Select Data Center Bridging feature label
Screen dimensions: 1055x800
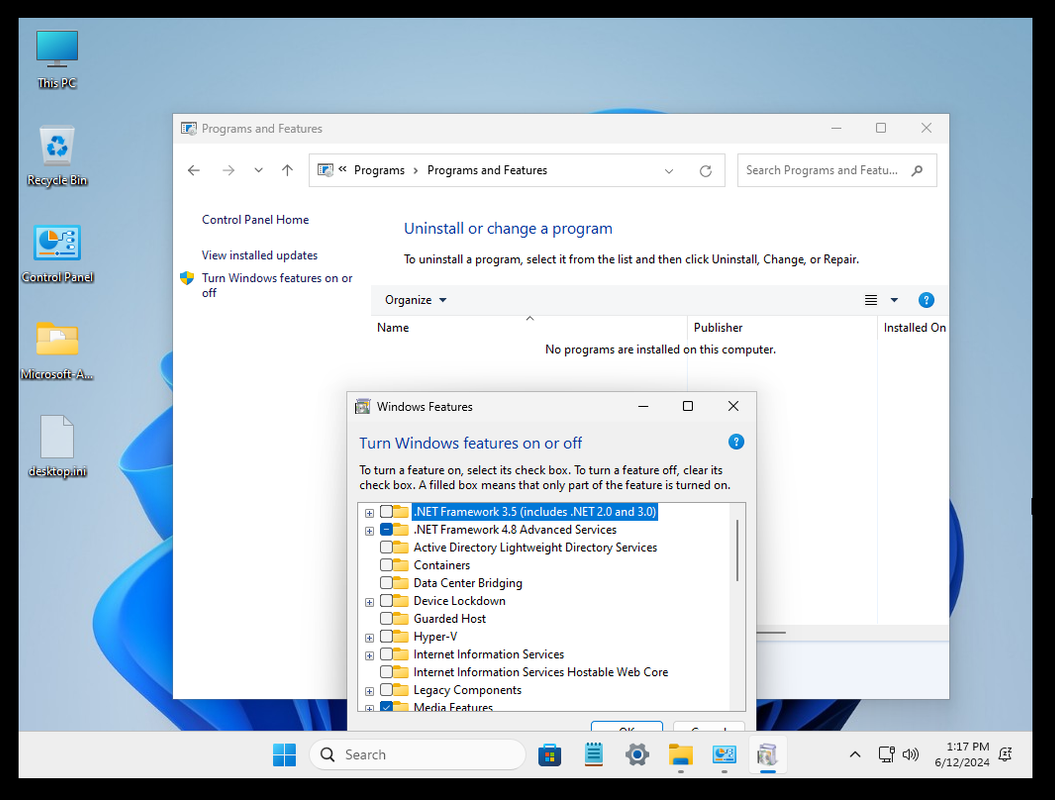click(468, 583)
